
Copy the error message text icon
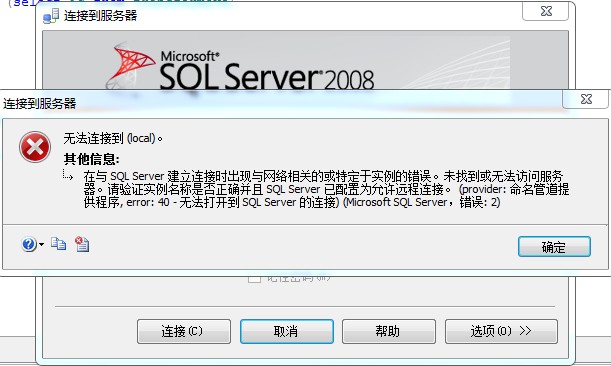point(58,244)
